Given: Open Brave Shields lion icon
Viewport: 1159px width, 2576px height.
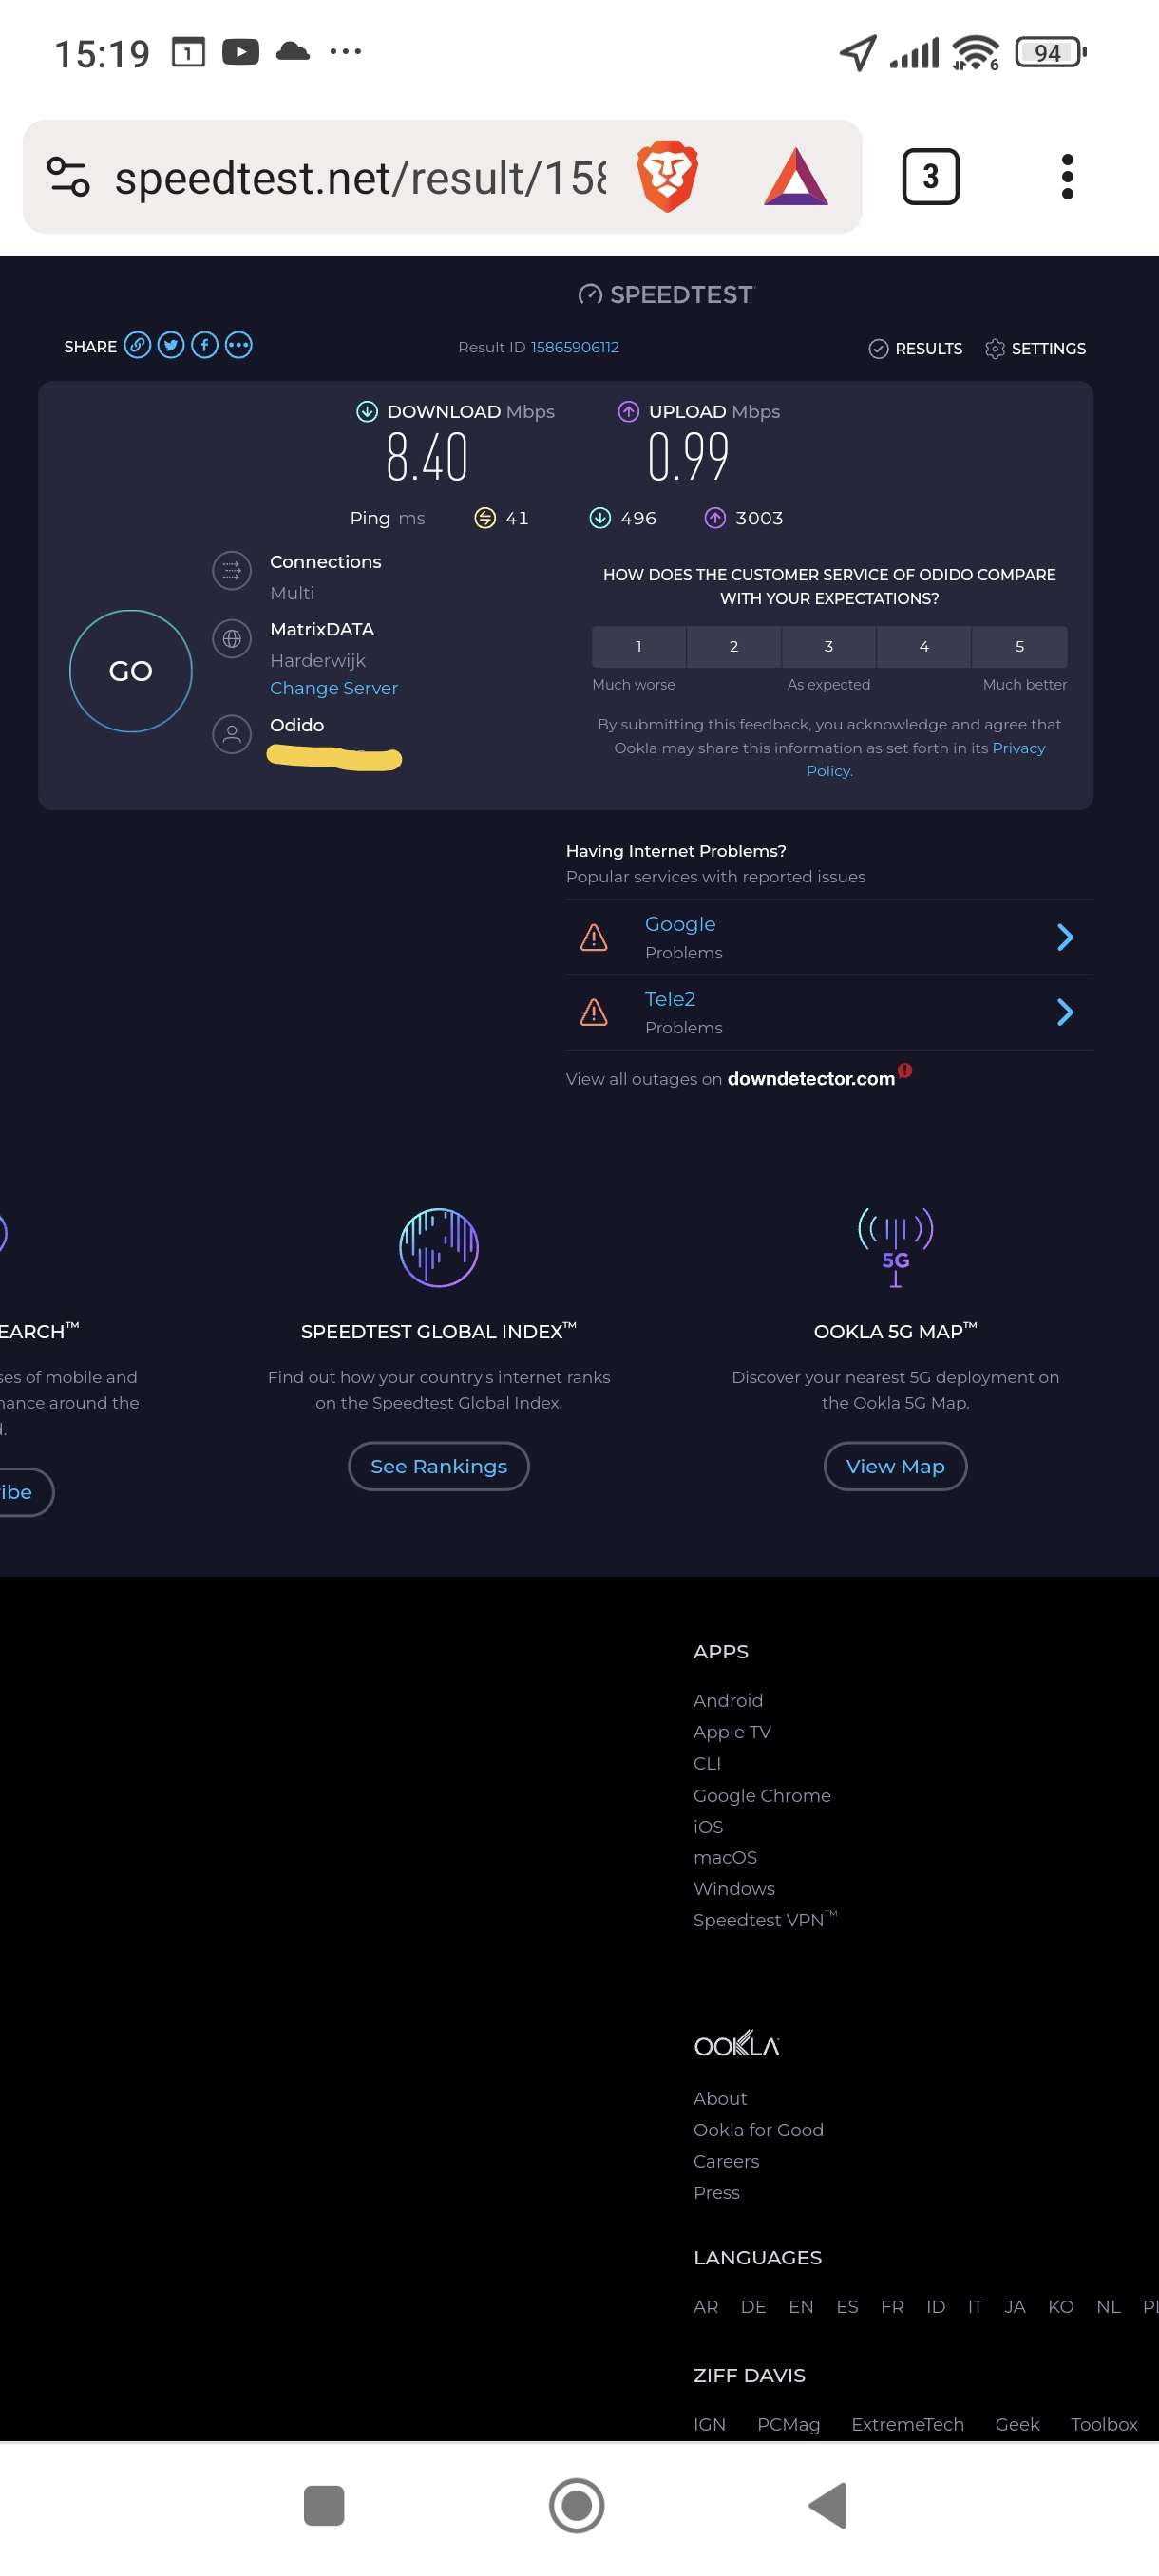Looking at the screenshot, I should (668, 177).
